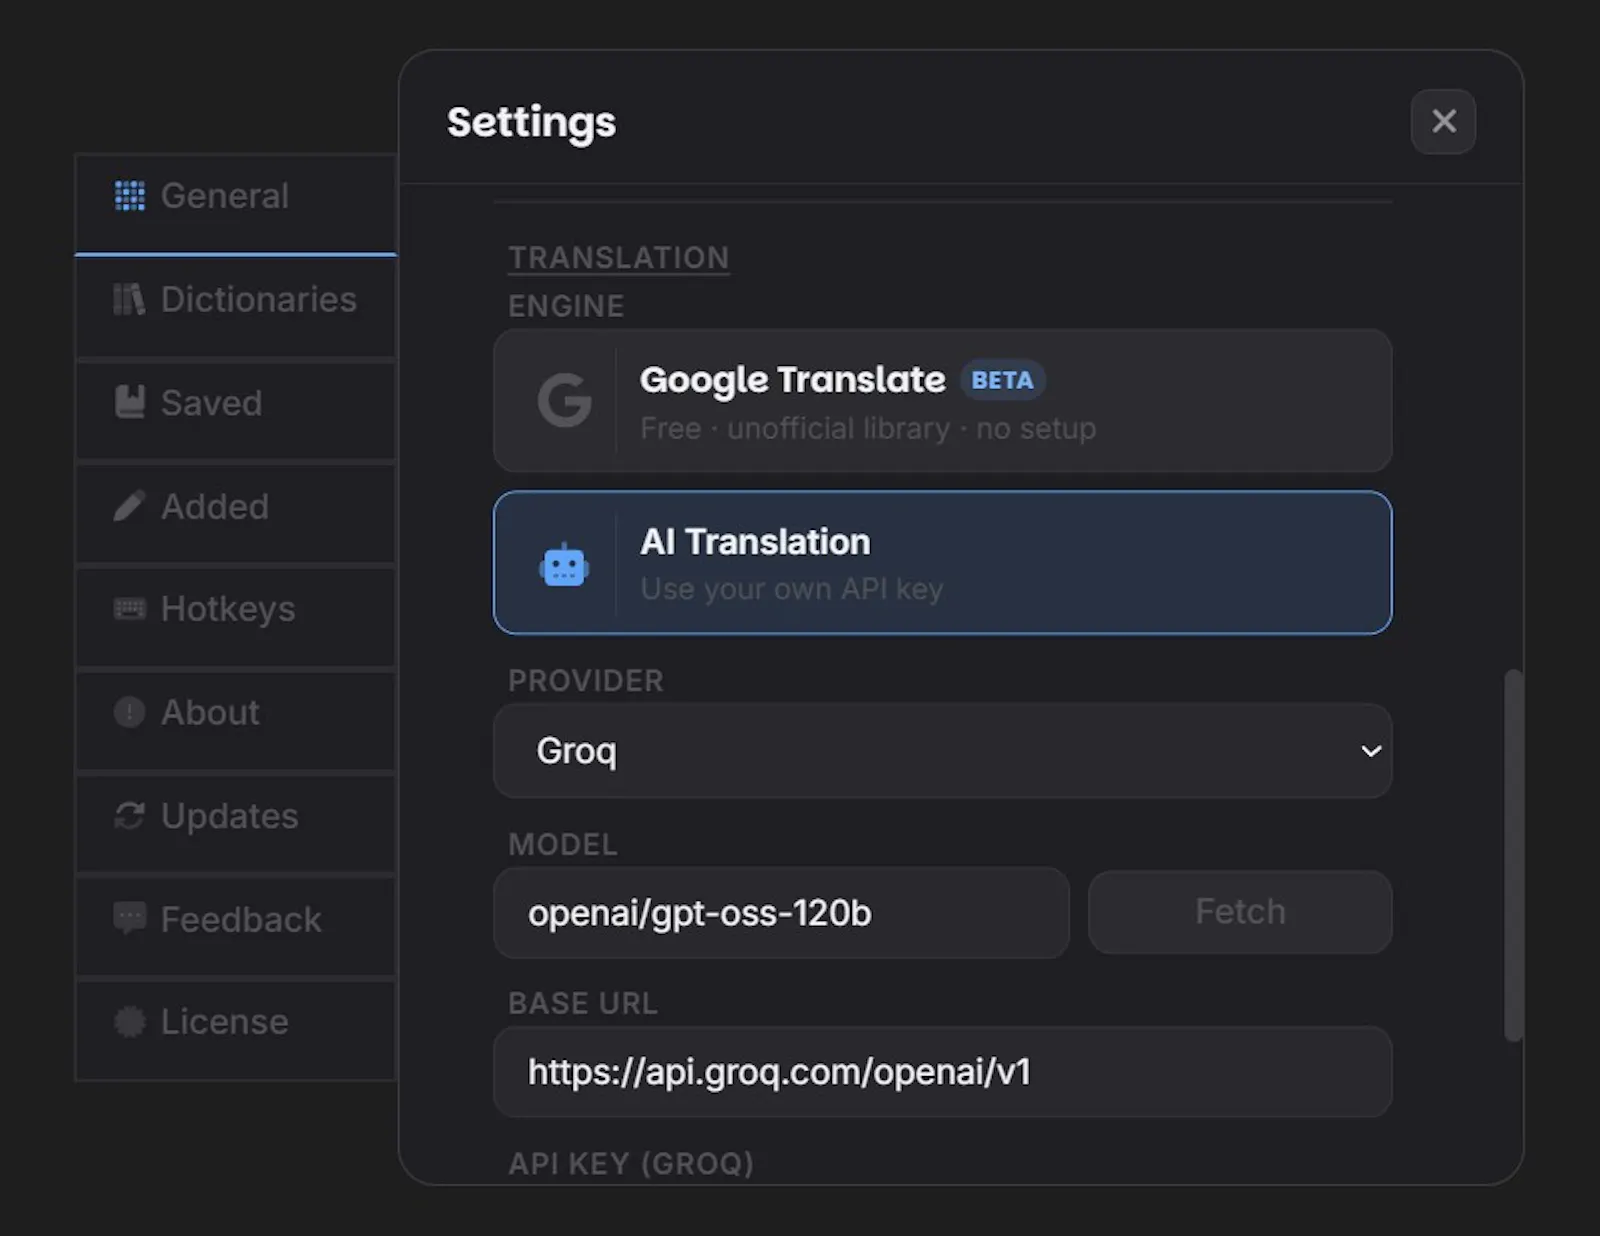Open the Feedback tab
Image resolution: width=1600 pixels, height=1236 pixels.
pos(236,926)
